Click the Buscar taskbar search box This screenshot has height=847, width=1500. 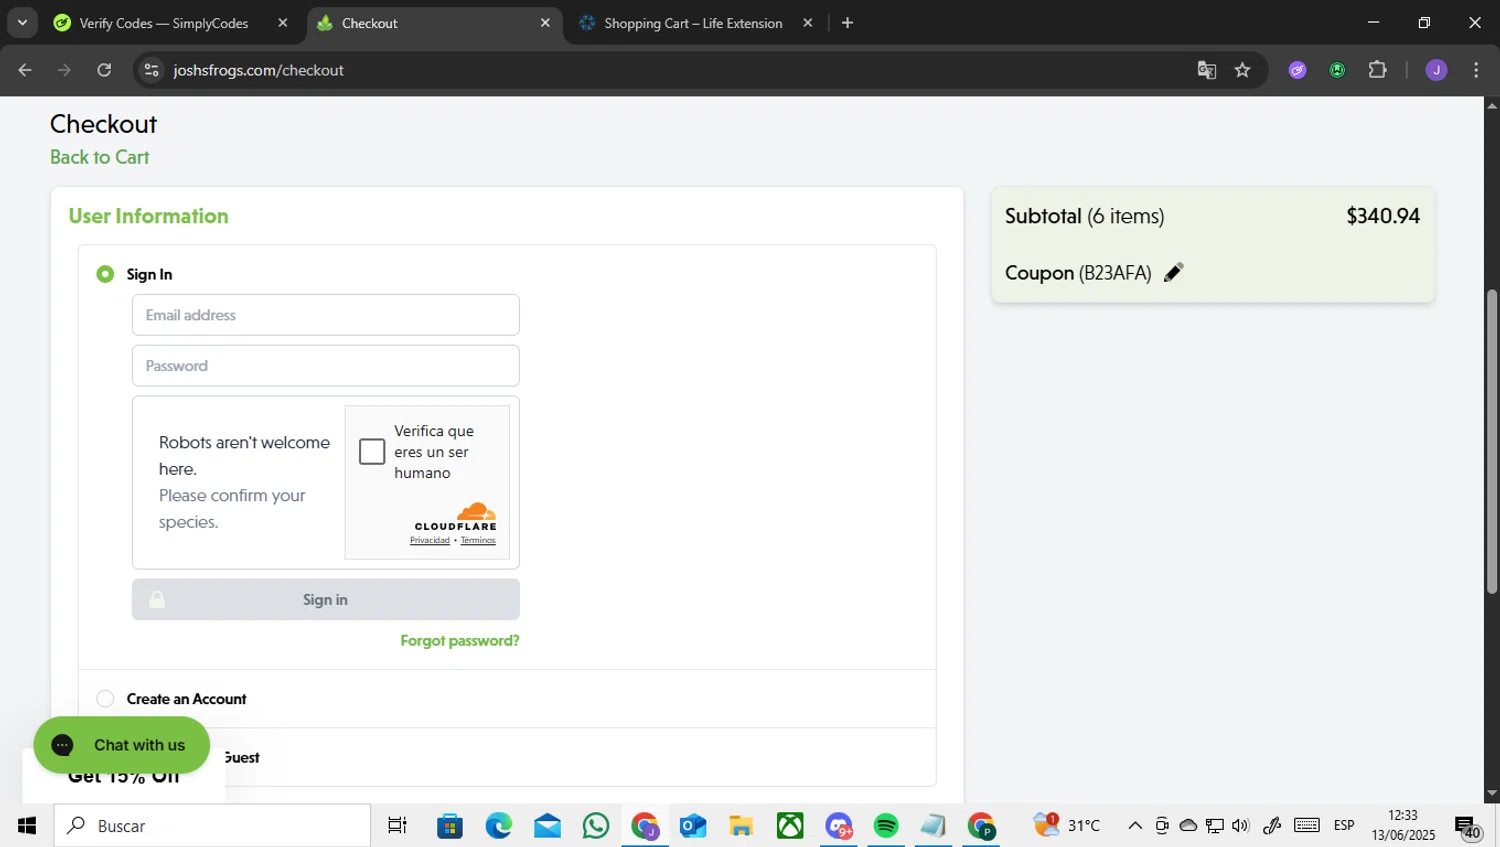coord(212,826)
